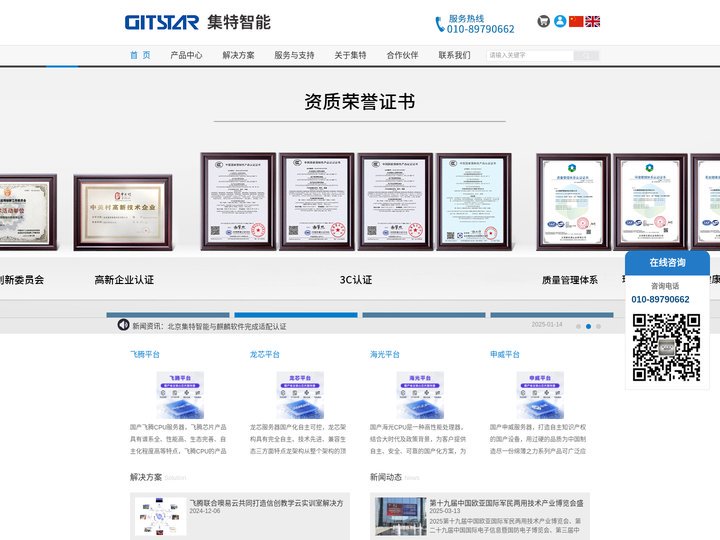Open 解决方案 menu
Image resolution: width=720 pixels, height=540 pixels.
pyautogui.click(x=238, y=55)
